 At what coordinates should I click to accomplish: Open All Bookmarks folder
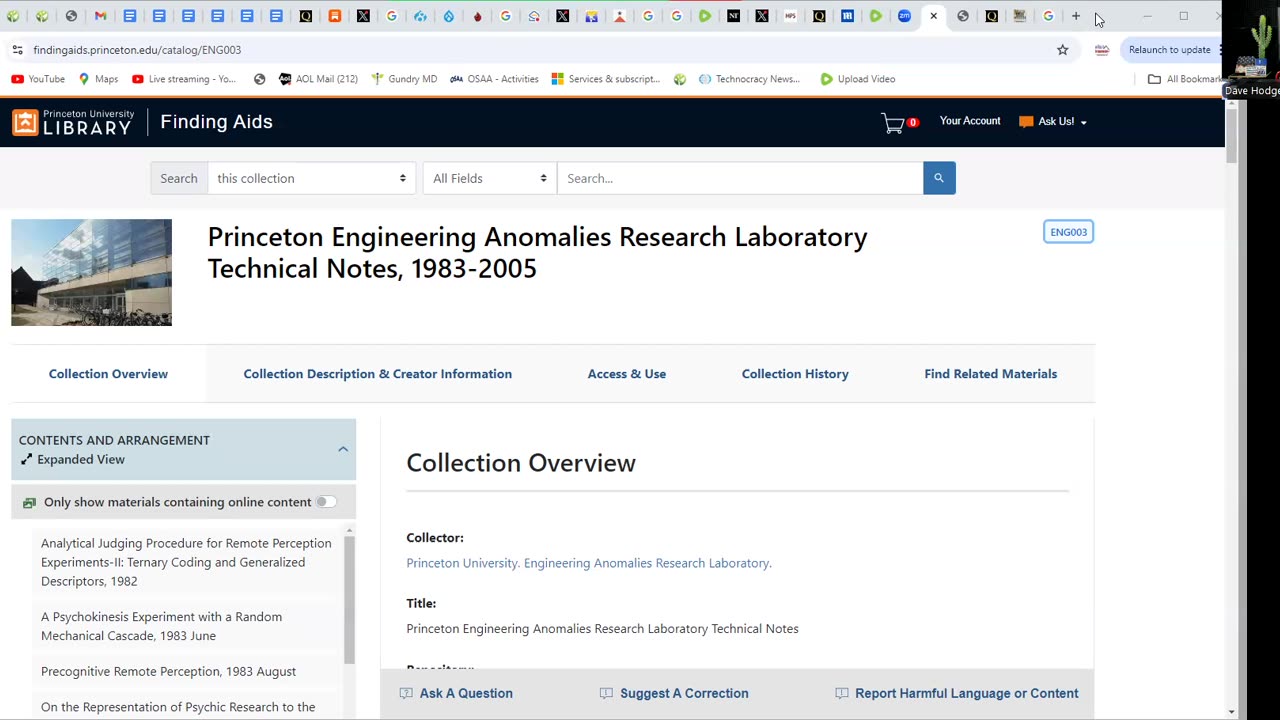coord(1186,79)
